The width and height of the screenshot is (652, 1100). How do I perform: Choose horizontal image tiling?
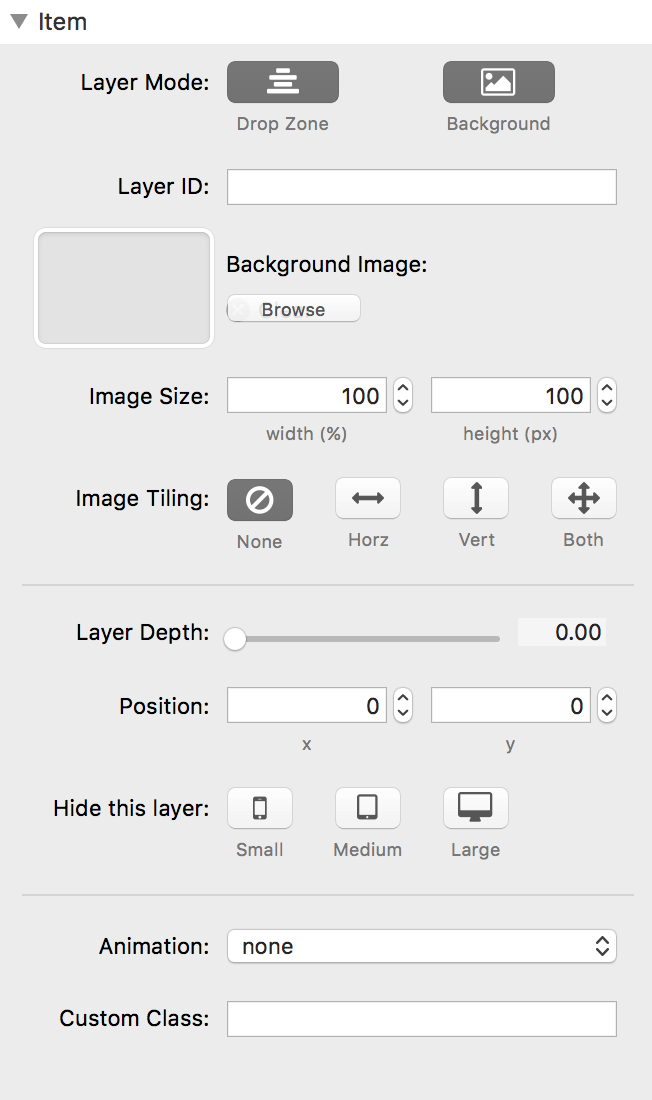click(368, 498)
